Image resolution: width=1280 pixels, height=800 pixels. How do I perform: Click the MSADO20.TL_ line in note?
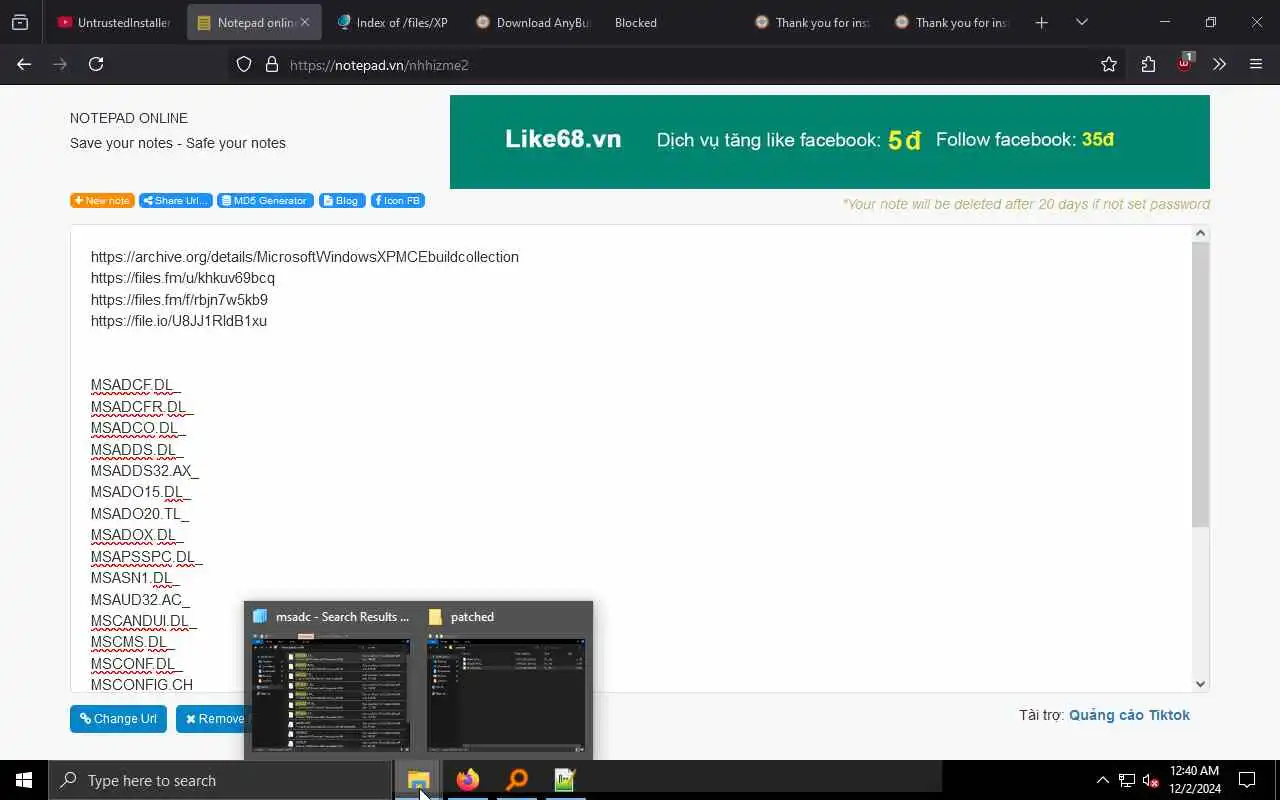pos(140,514)
